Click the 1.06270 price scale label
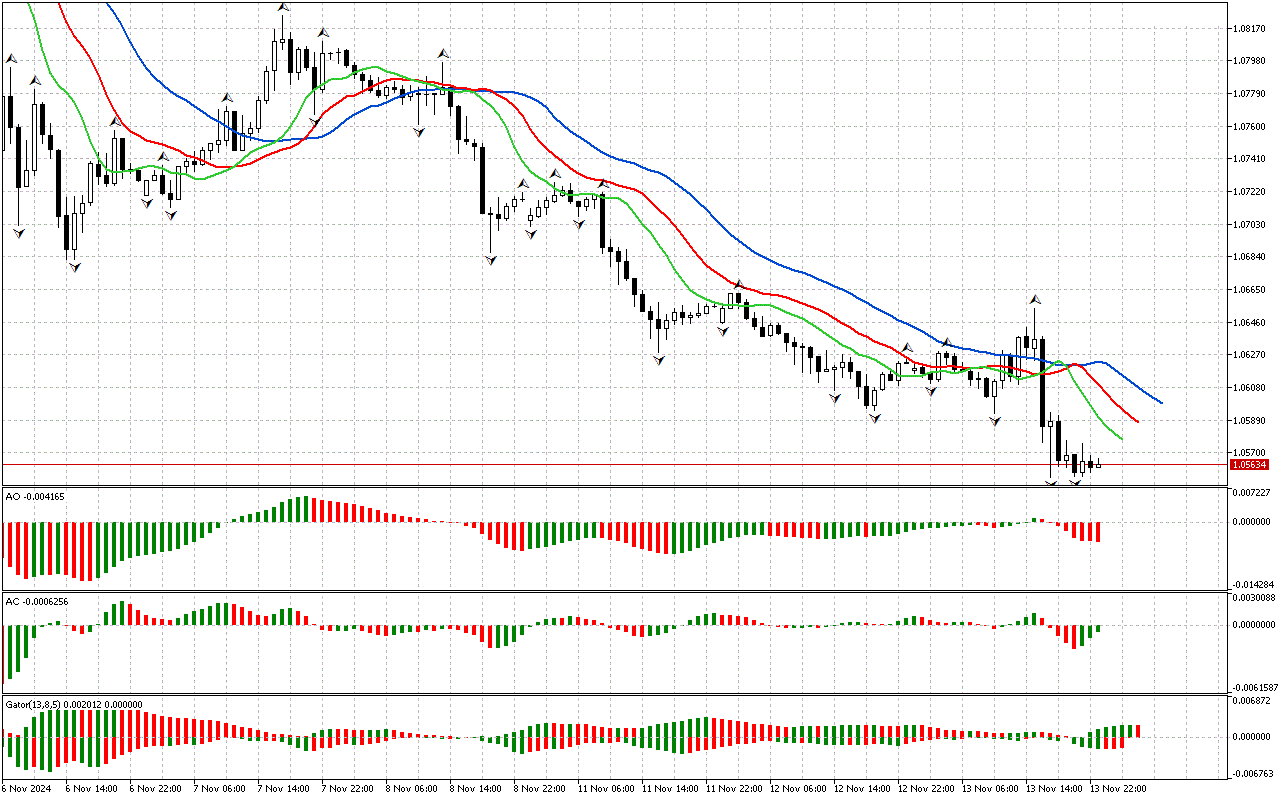The height and width of the screenshot is (800, 1280). point(1250,355)
